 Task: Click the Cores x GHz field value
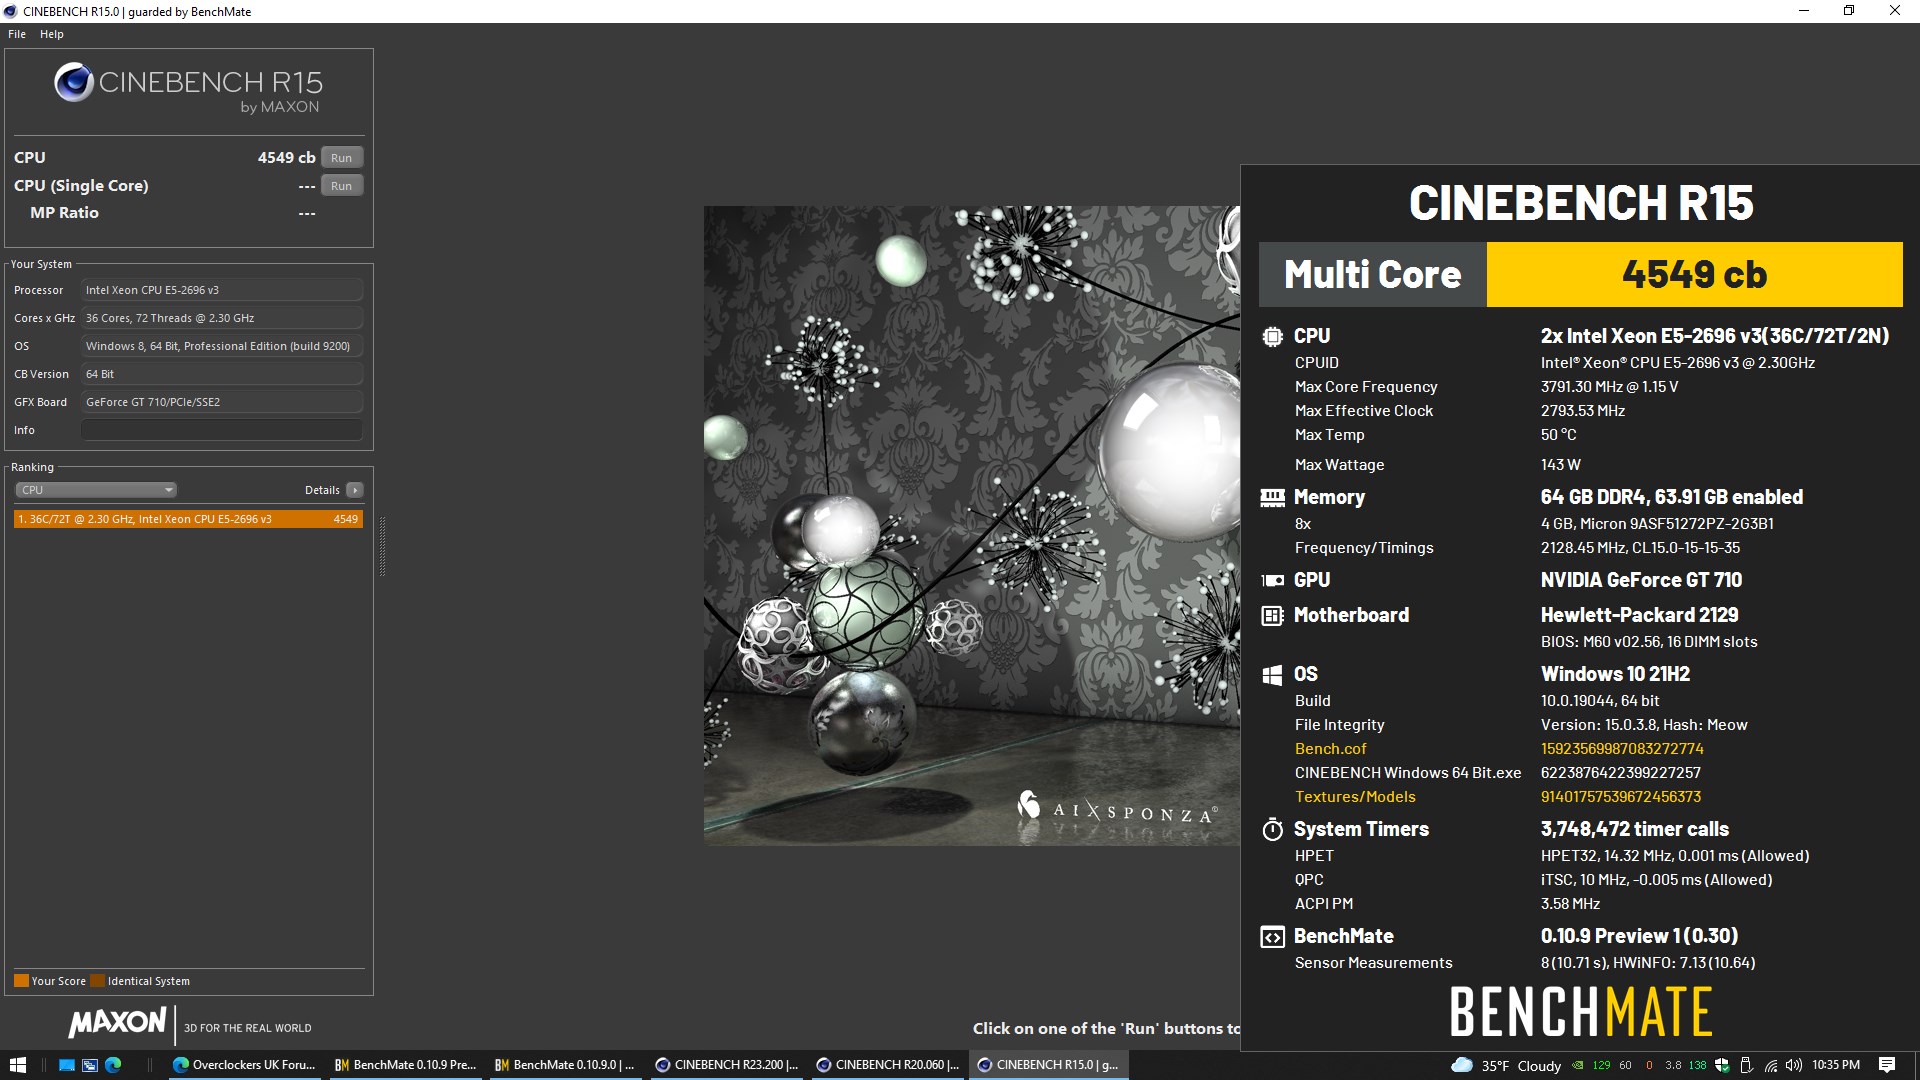221,318
